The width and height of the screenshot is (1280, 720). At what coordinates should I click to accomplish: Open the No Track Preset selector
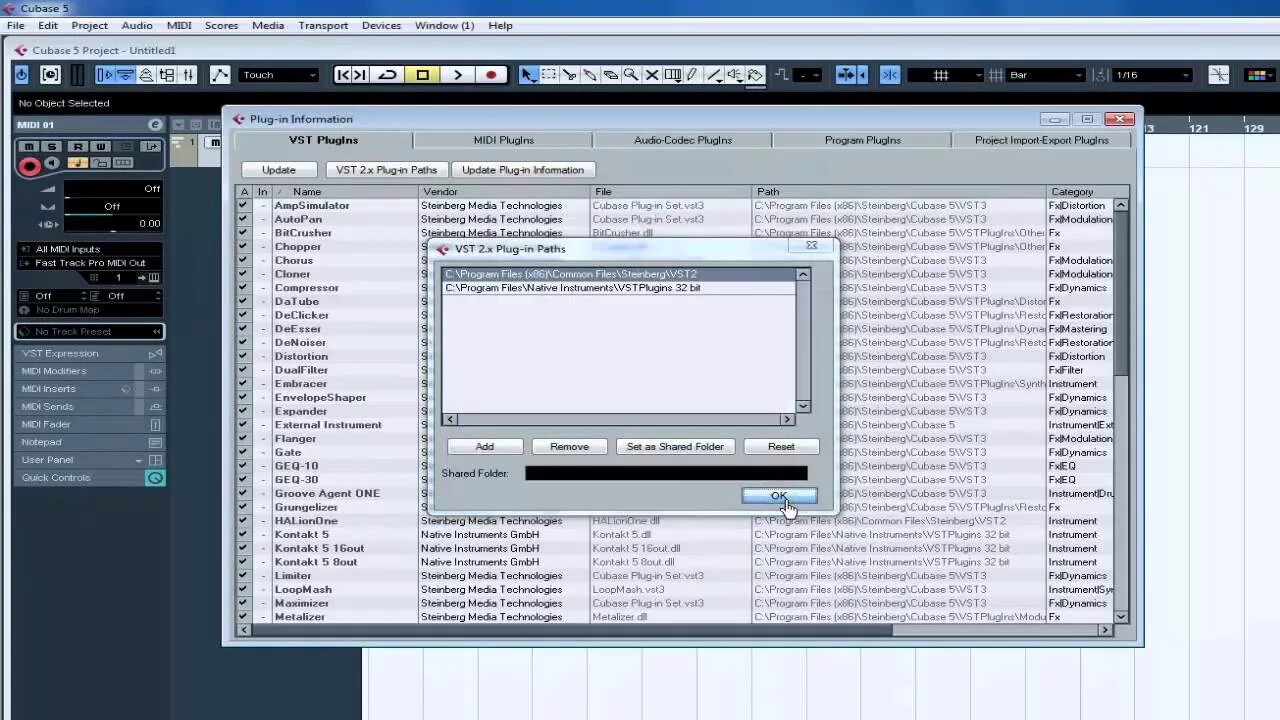tap(90, 331)
